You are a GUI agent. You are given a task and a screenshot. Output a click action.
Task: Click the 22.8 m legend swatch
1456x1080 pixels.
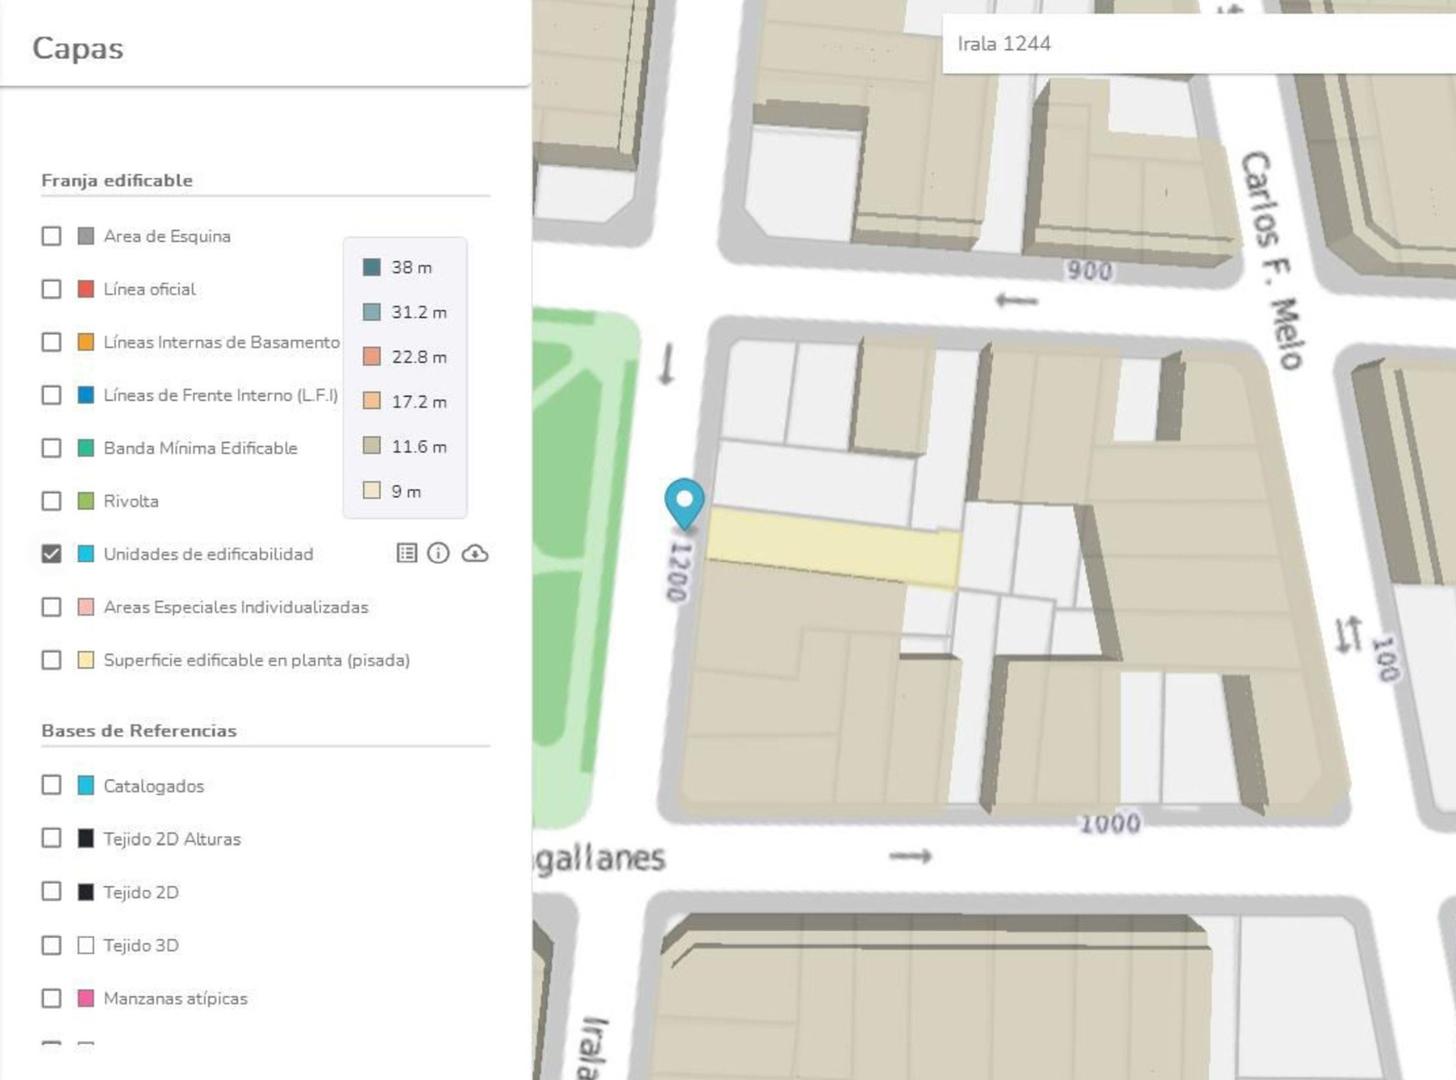click(x=371, y=356)
